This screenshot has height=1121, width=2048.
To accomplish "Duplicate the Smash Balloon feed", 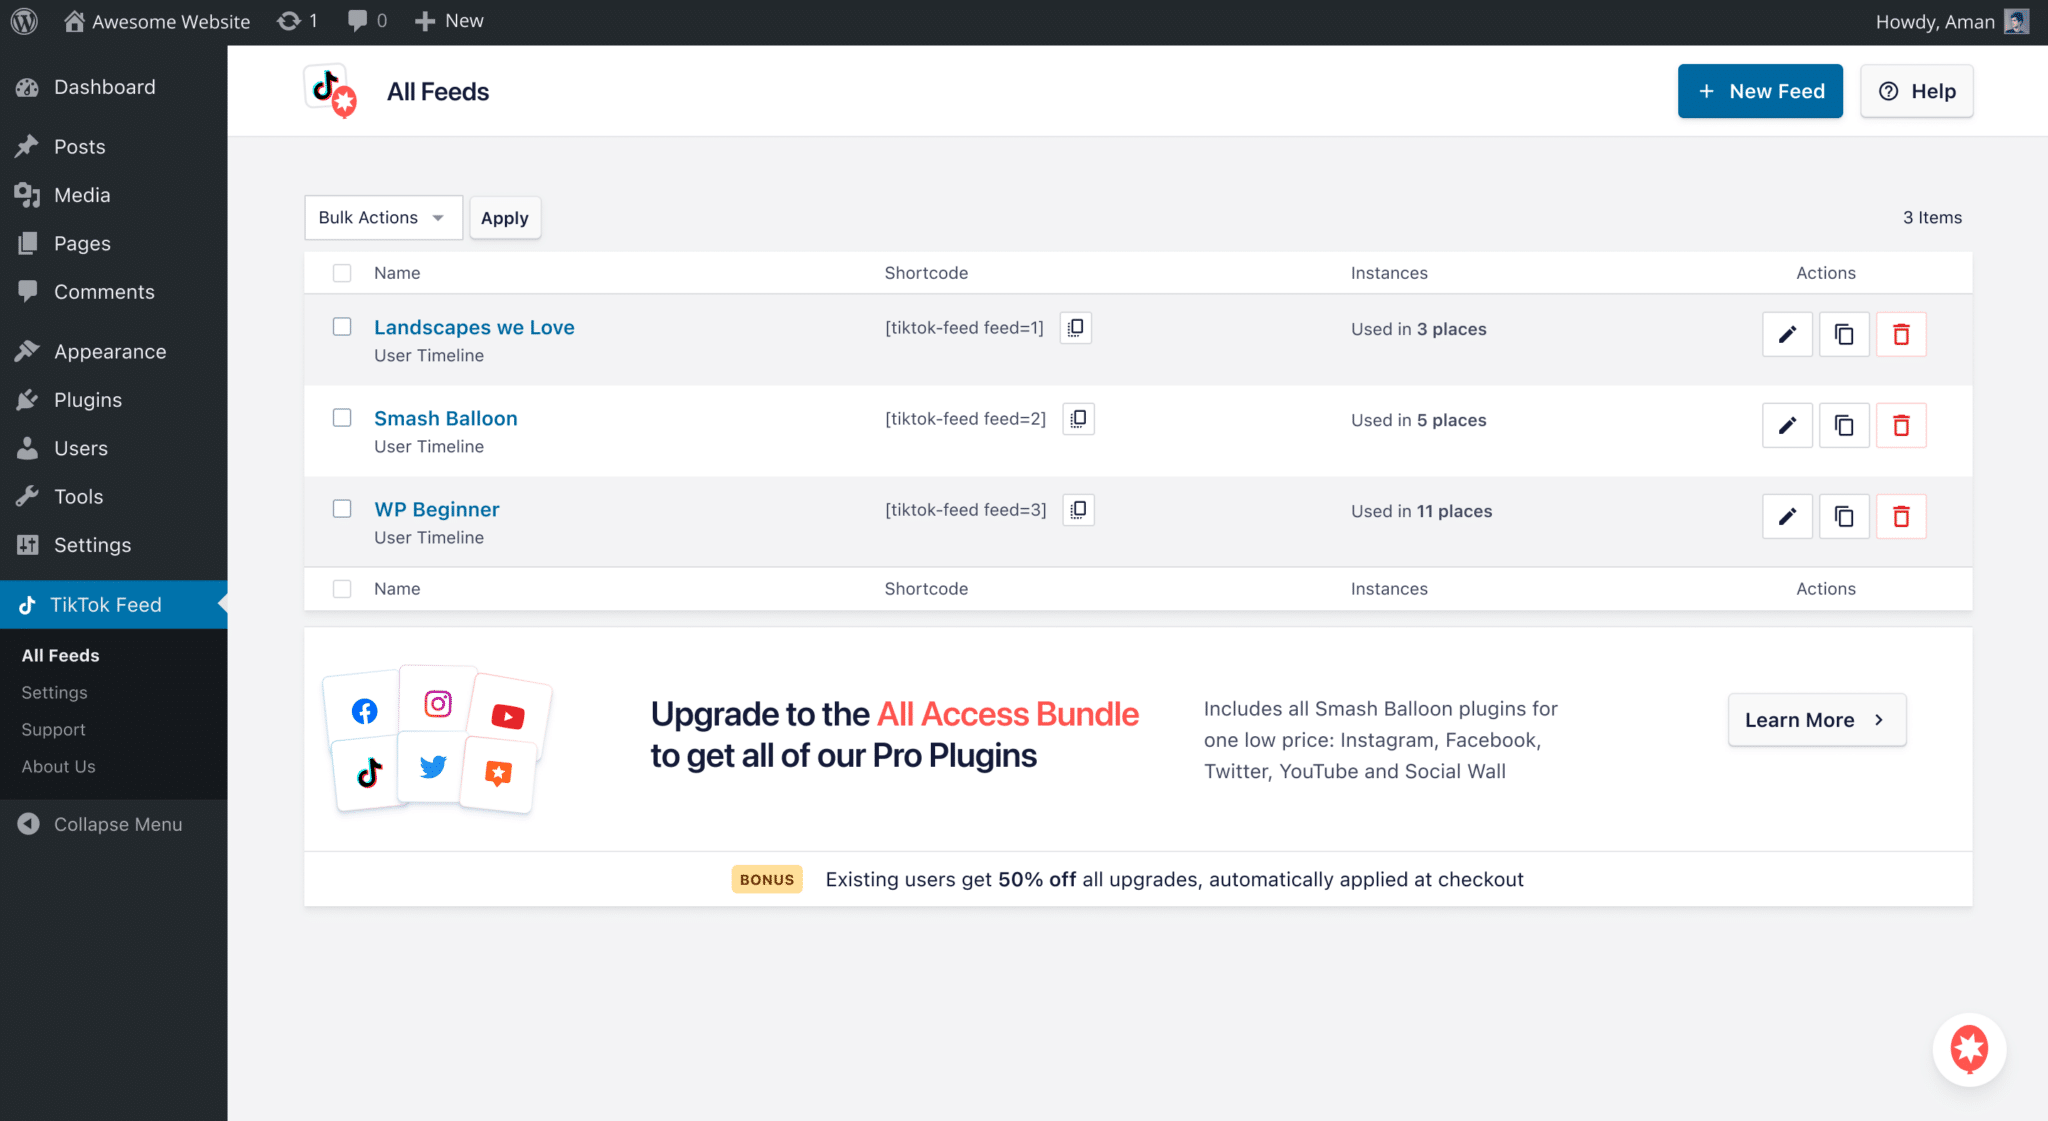I will pos(1844,425).
